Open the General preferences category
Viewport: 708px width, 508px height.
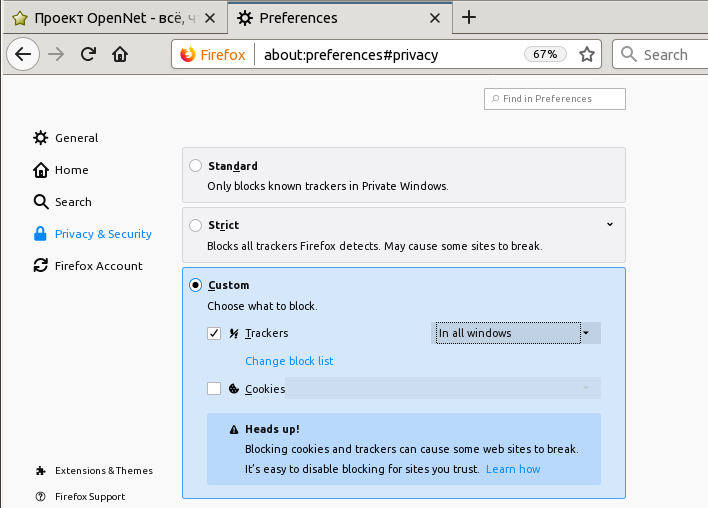76,138
